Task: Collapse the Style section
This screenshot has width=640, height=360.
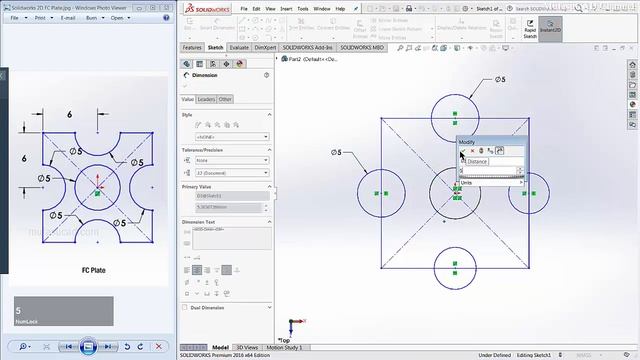Action: tap(269, 115)
